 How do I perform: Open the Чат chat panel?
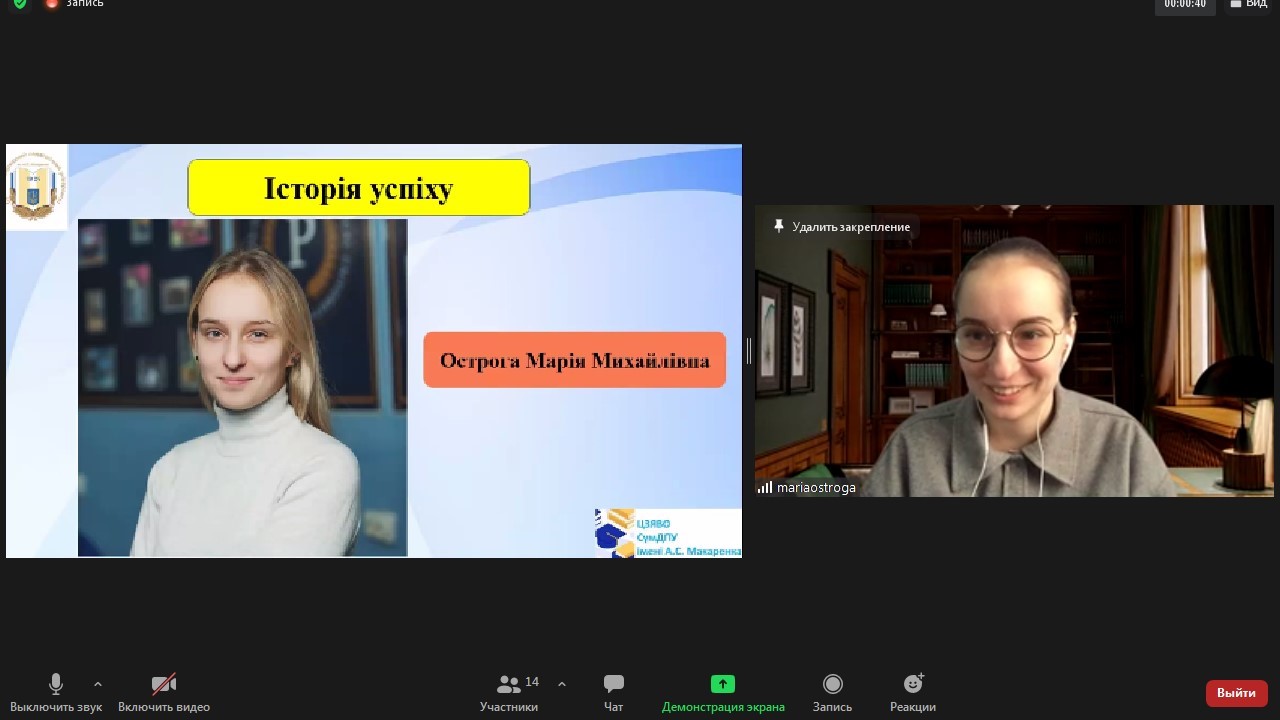click(x=613, y=692)
